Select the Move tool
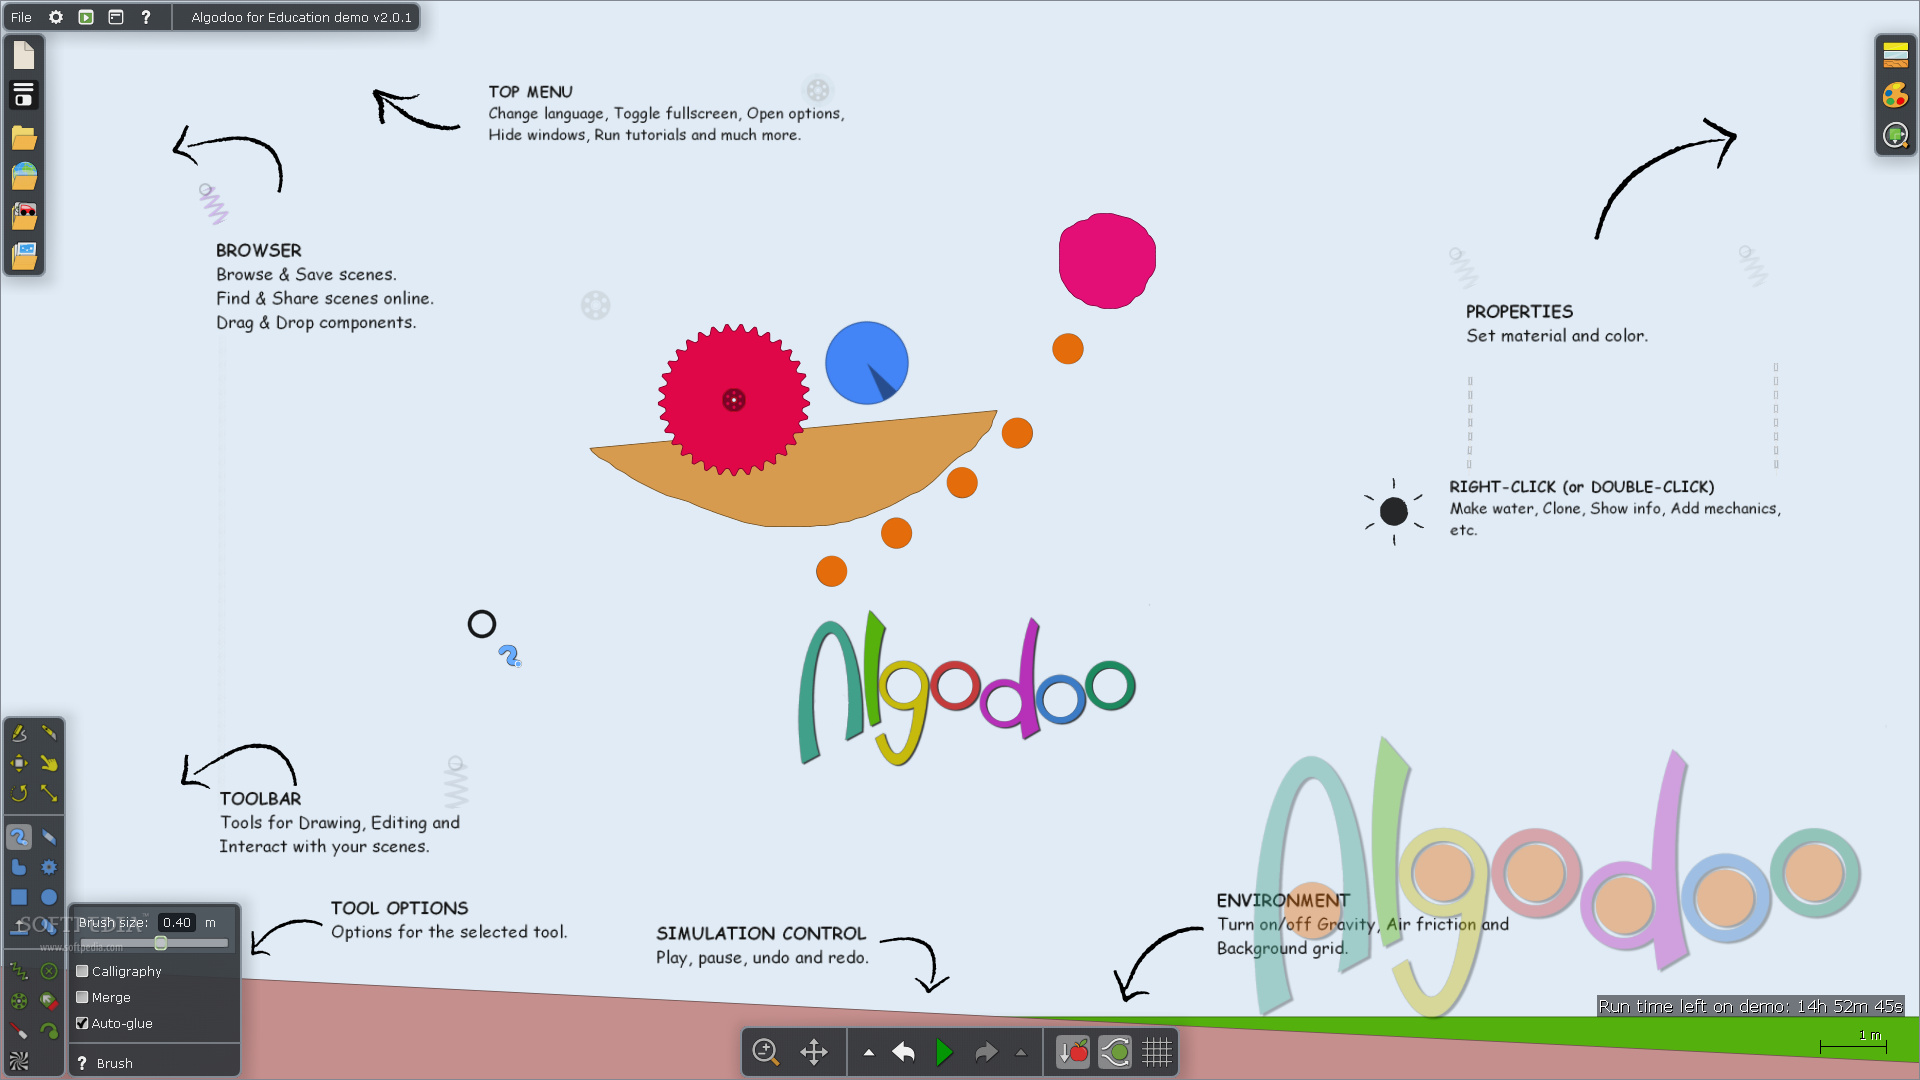The width and height of the screenshot is (1920, 1080). (19, 763)
